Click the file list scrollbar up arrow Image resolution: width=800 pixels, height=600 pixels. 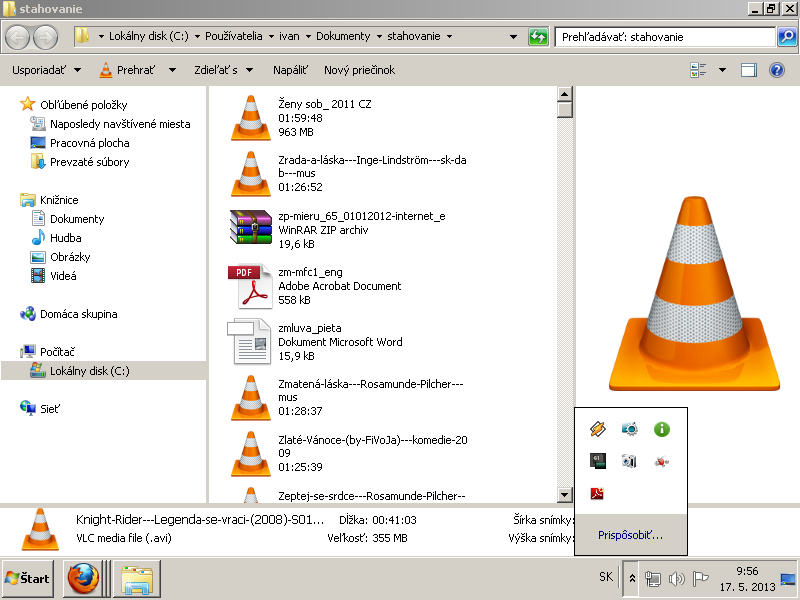(564, 94)
